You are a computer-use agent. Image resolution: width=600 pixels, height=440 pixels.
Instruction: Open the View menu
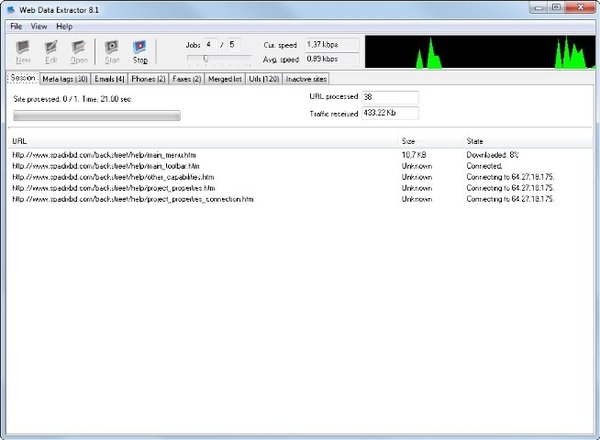(39, 26)
